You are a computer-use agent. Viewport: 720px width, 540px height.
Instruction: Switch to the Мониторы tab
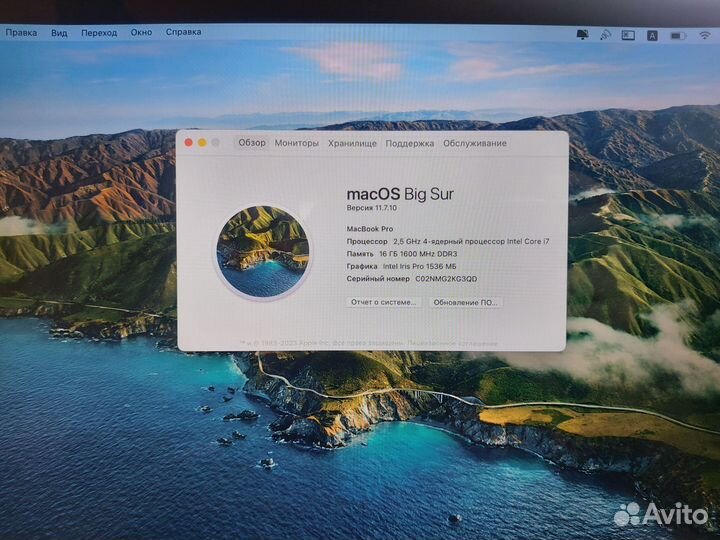[297, 143]
